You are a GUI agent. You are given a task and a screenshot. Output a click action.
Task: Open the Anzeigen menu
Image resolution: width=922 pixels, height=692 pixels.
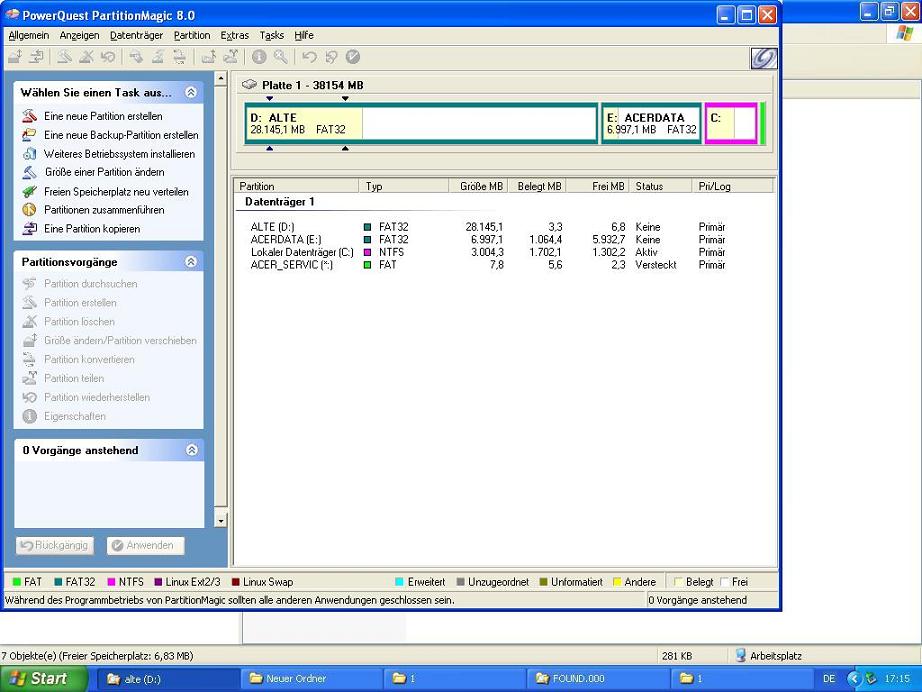pos(79,35)
